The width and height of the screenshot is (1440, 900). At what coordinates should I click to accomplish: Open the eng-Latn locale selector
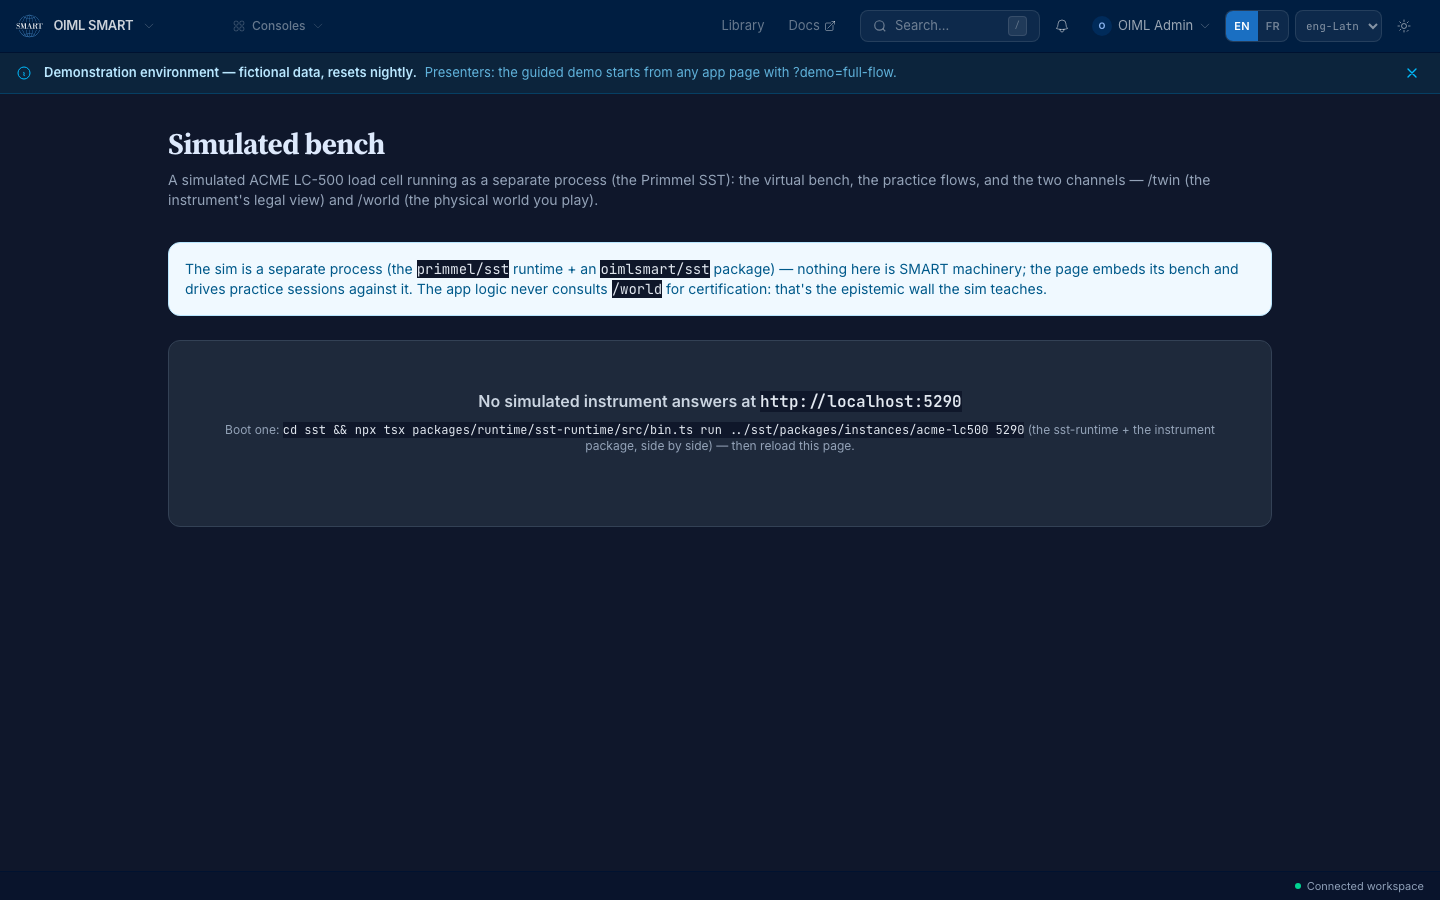coord(1338,26)
